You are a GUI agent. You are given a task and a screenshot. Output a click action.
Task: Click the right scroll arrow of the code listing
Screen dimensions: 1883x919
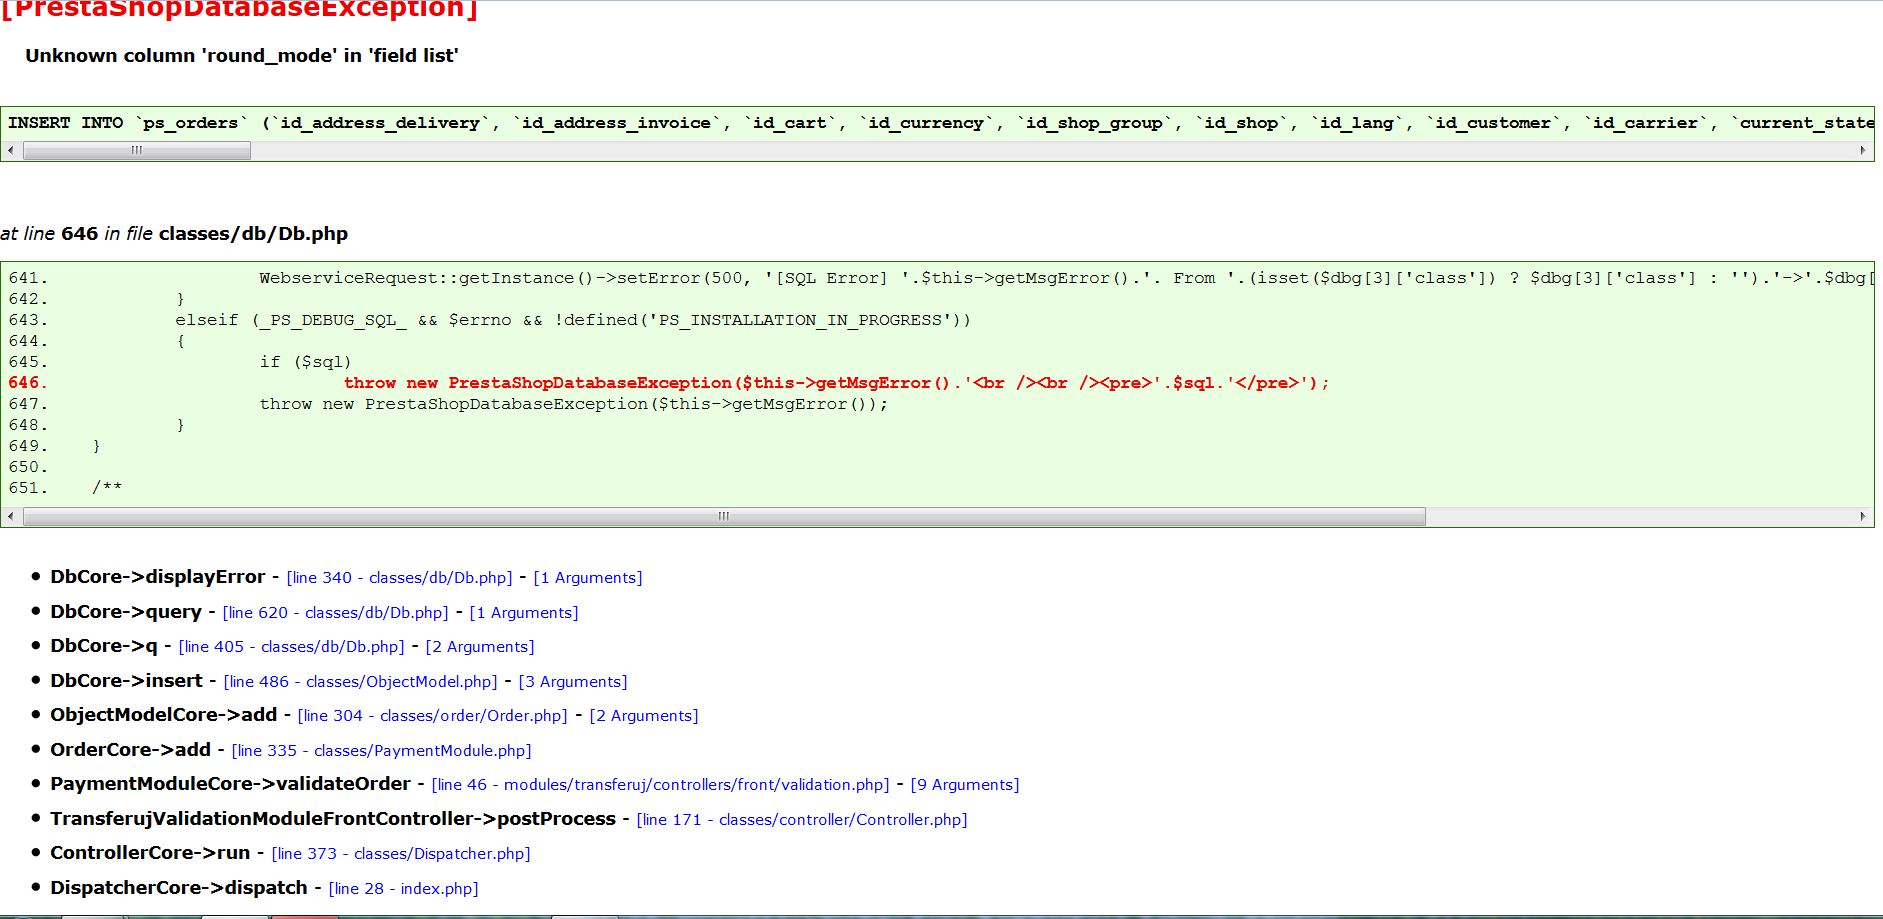tap(1863, 516)
